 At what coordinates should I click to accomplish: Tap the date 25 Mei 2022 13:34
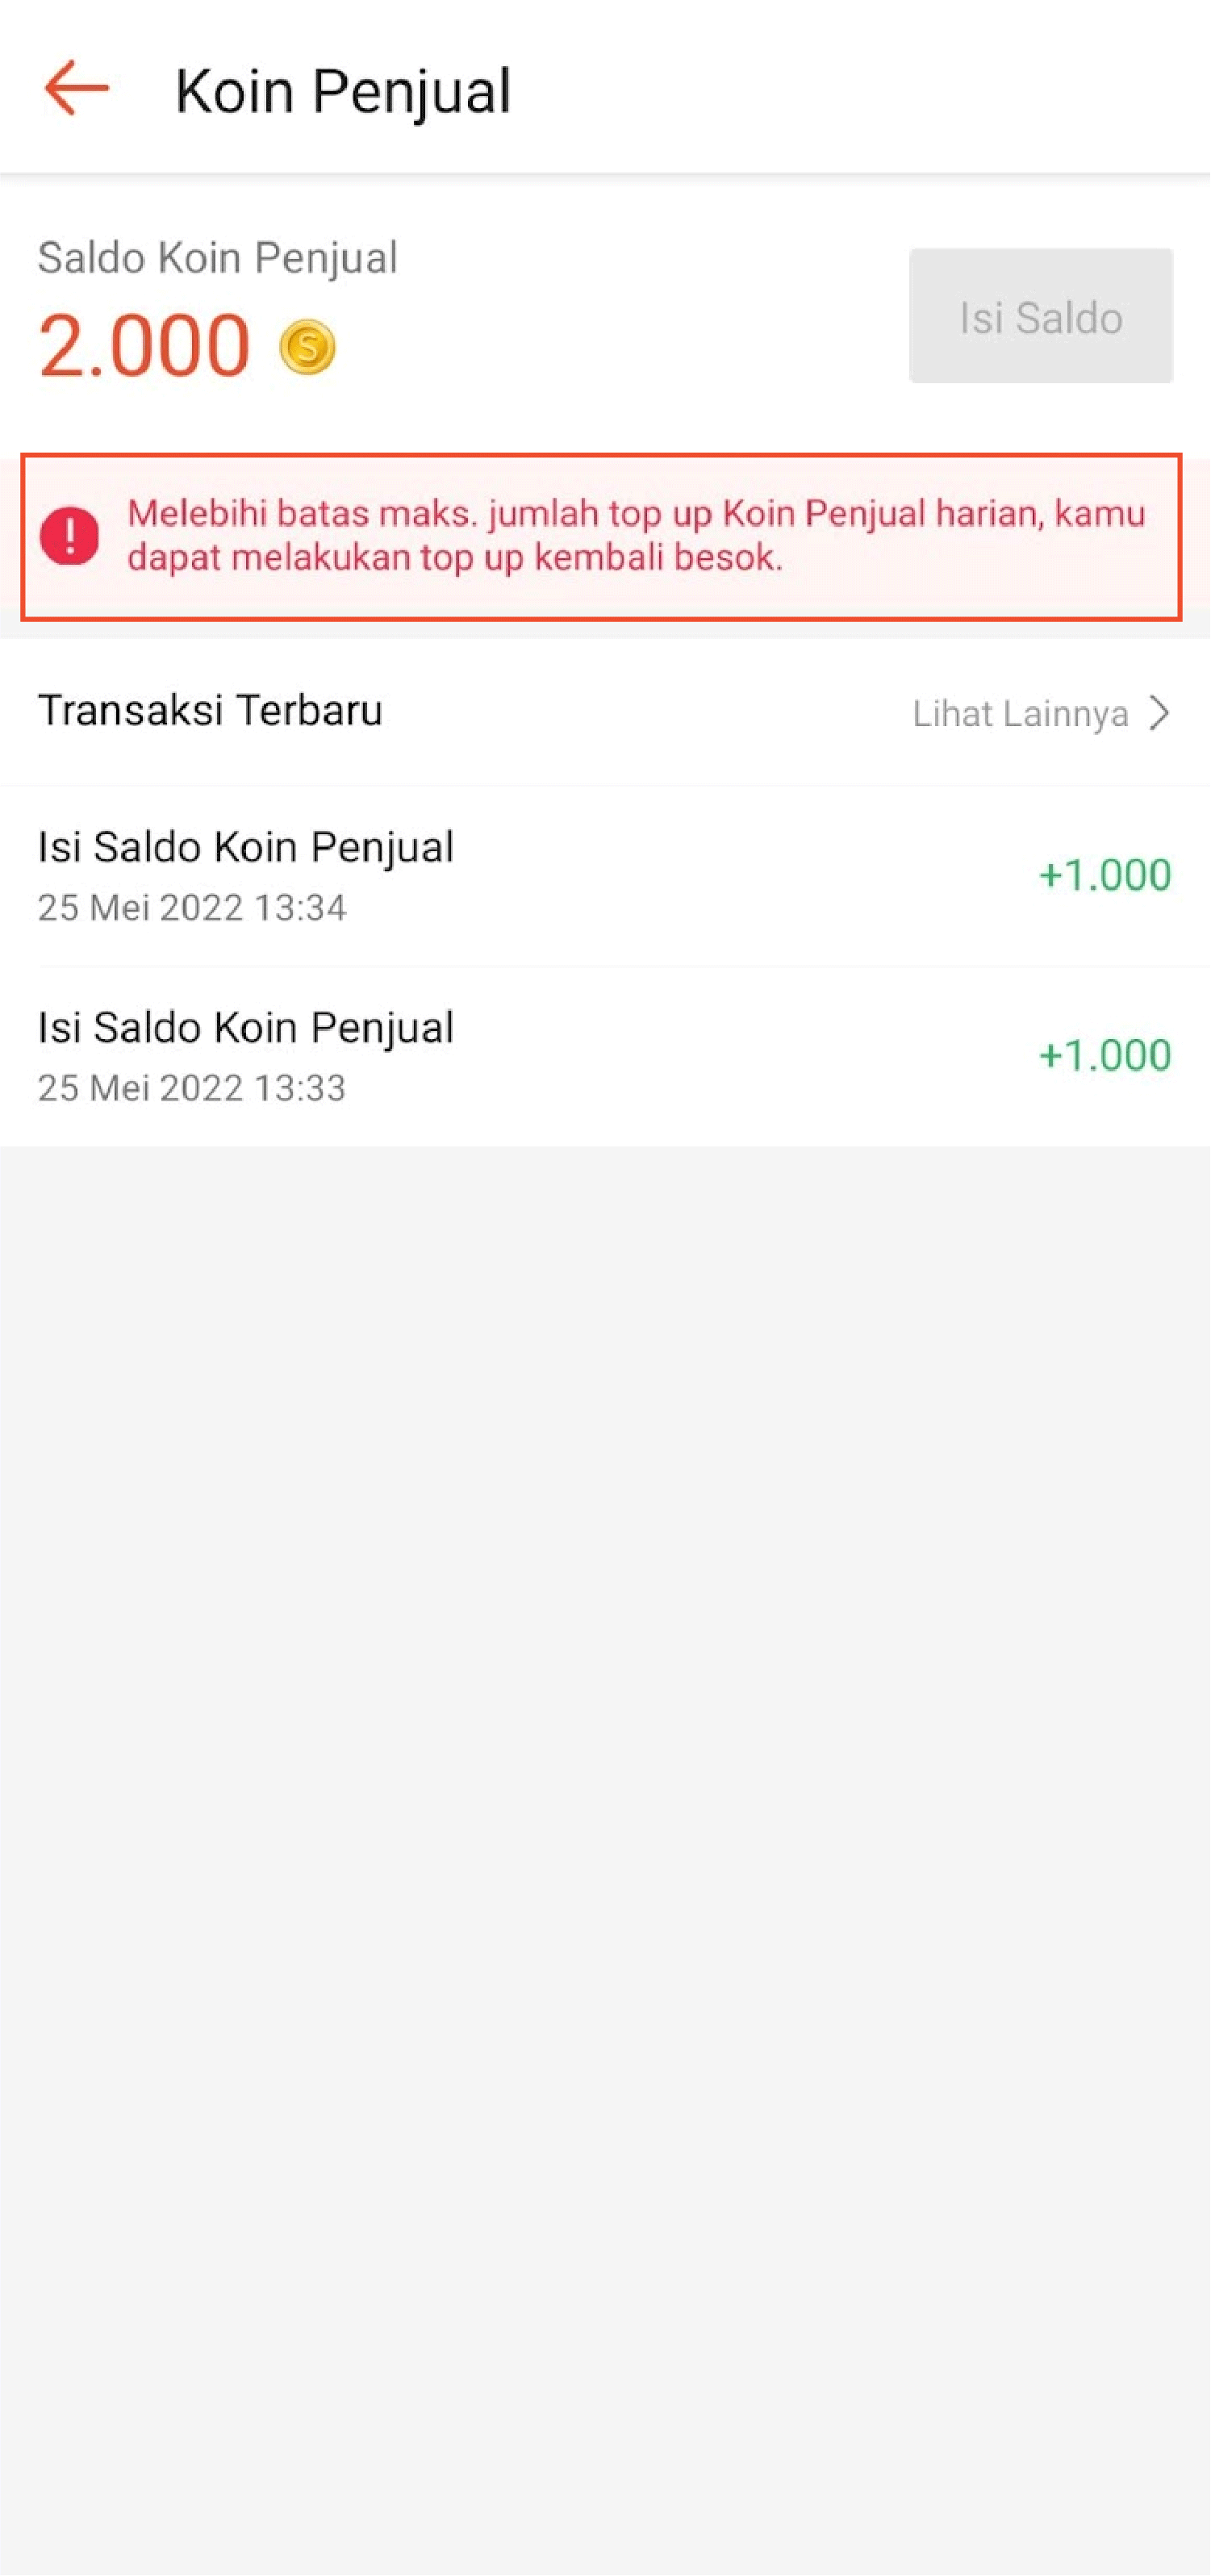pyautogui.click(x=192, y=908)
